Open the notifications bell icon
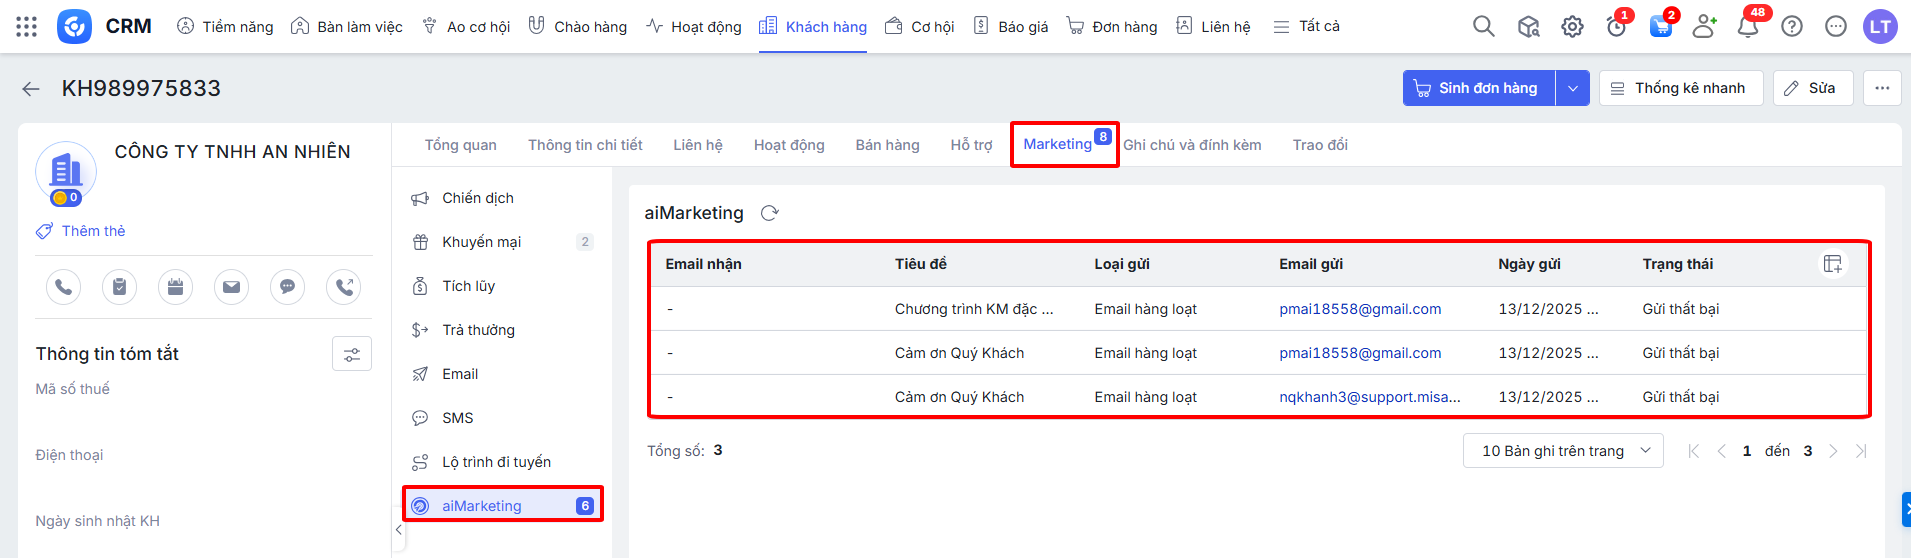Screen dimensions: 1911x558 coord(1748,27)
